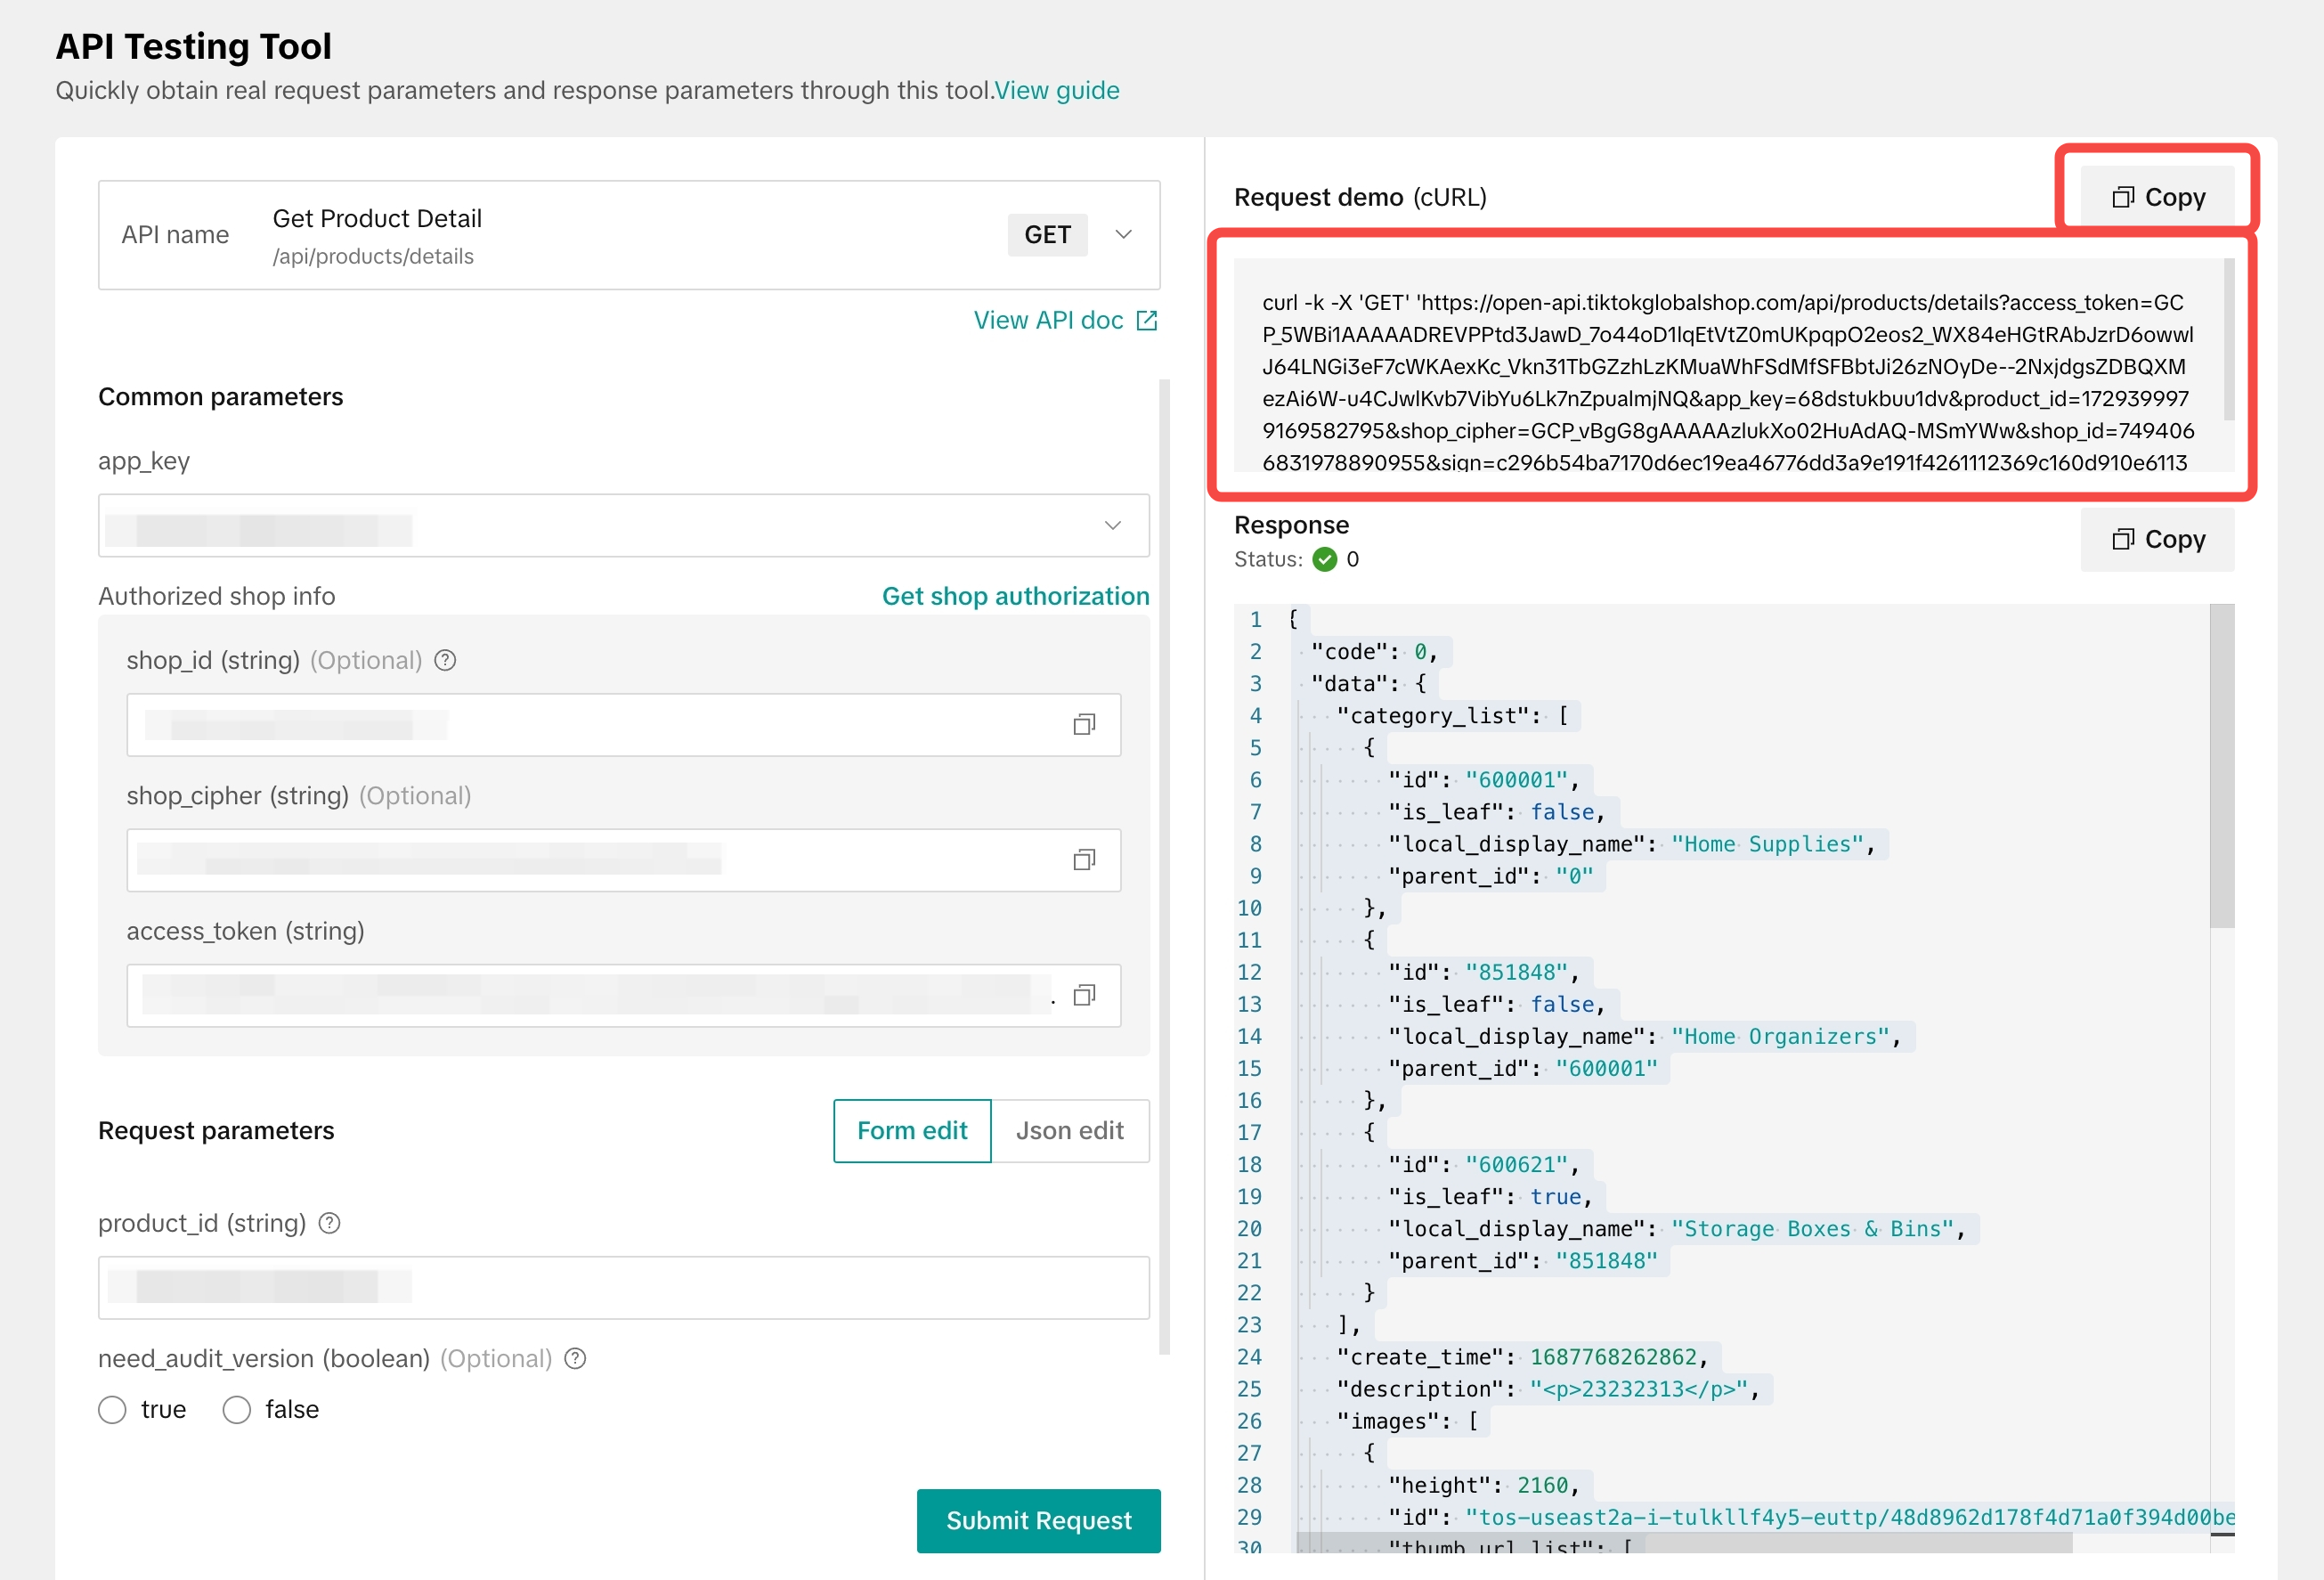This screenshot has height=1580, width=2324.
Task: Select false for need_audit_version
Action: [237, 1409]
